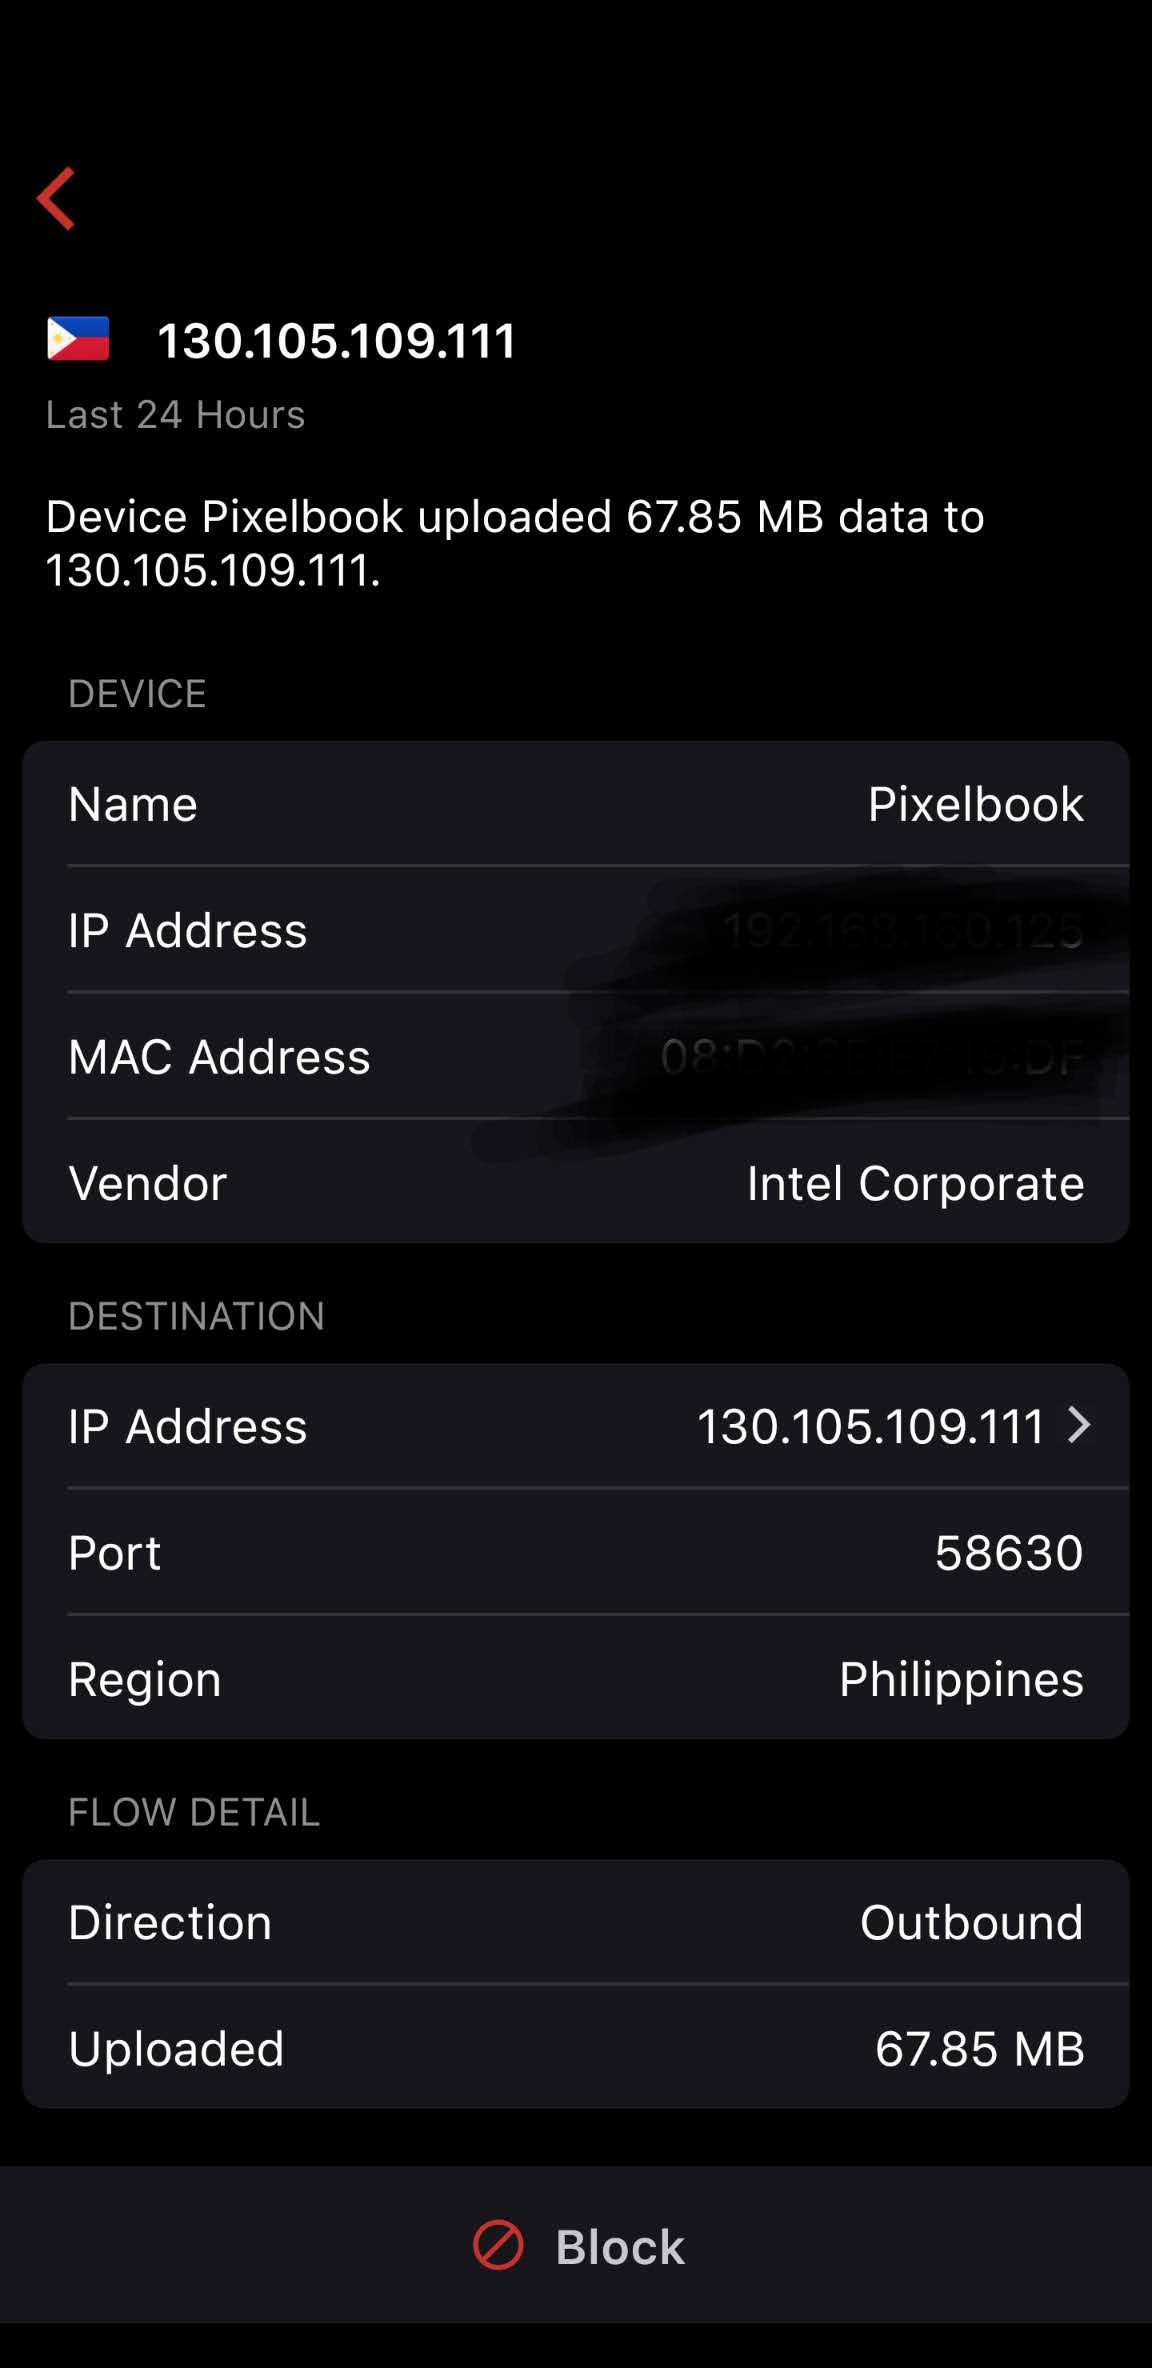Viewport: 1152px width, 2368px height.
Task: Tap the Direction Outbound row
Action: [576, 1922]
